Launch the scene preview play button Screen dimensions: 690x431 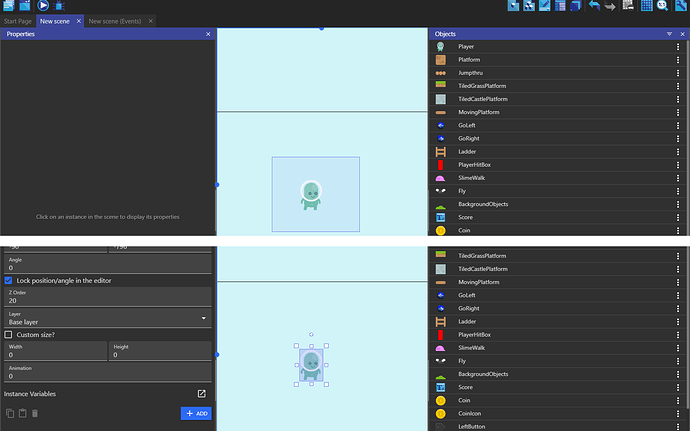(x=43, y=5)
